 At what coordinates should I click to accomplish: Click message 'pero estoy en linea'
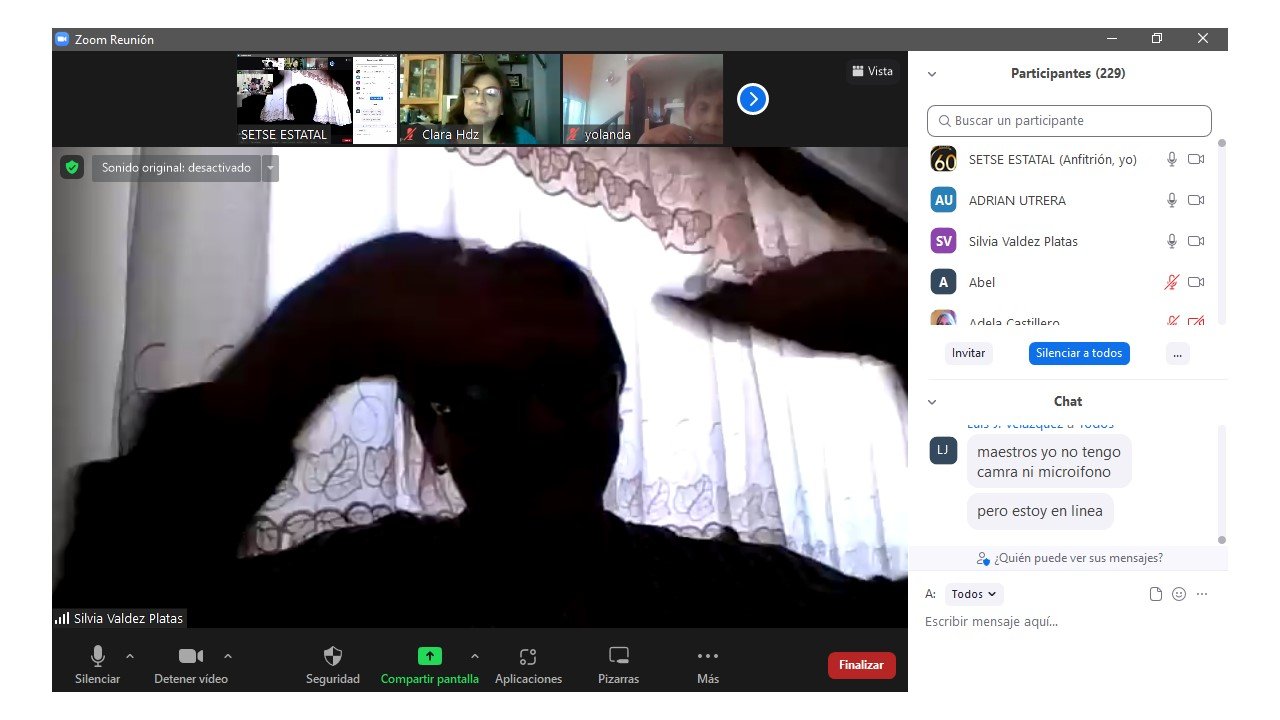click(x=1040, y=511)
